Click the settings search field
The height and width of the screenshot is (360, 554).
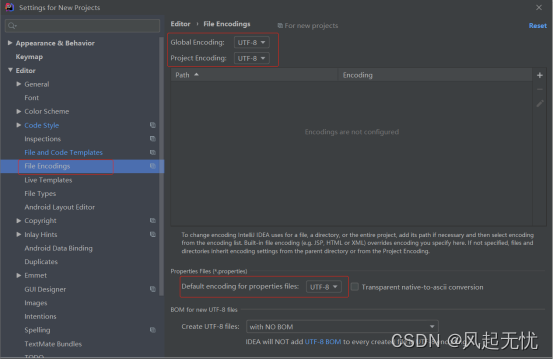point(83,26)
